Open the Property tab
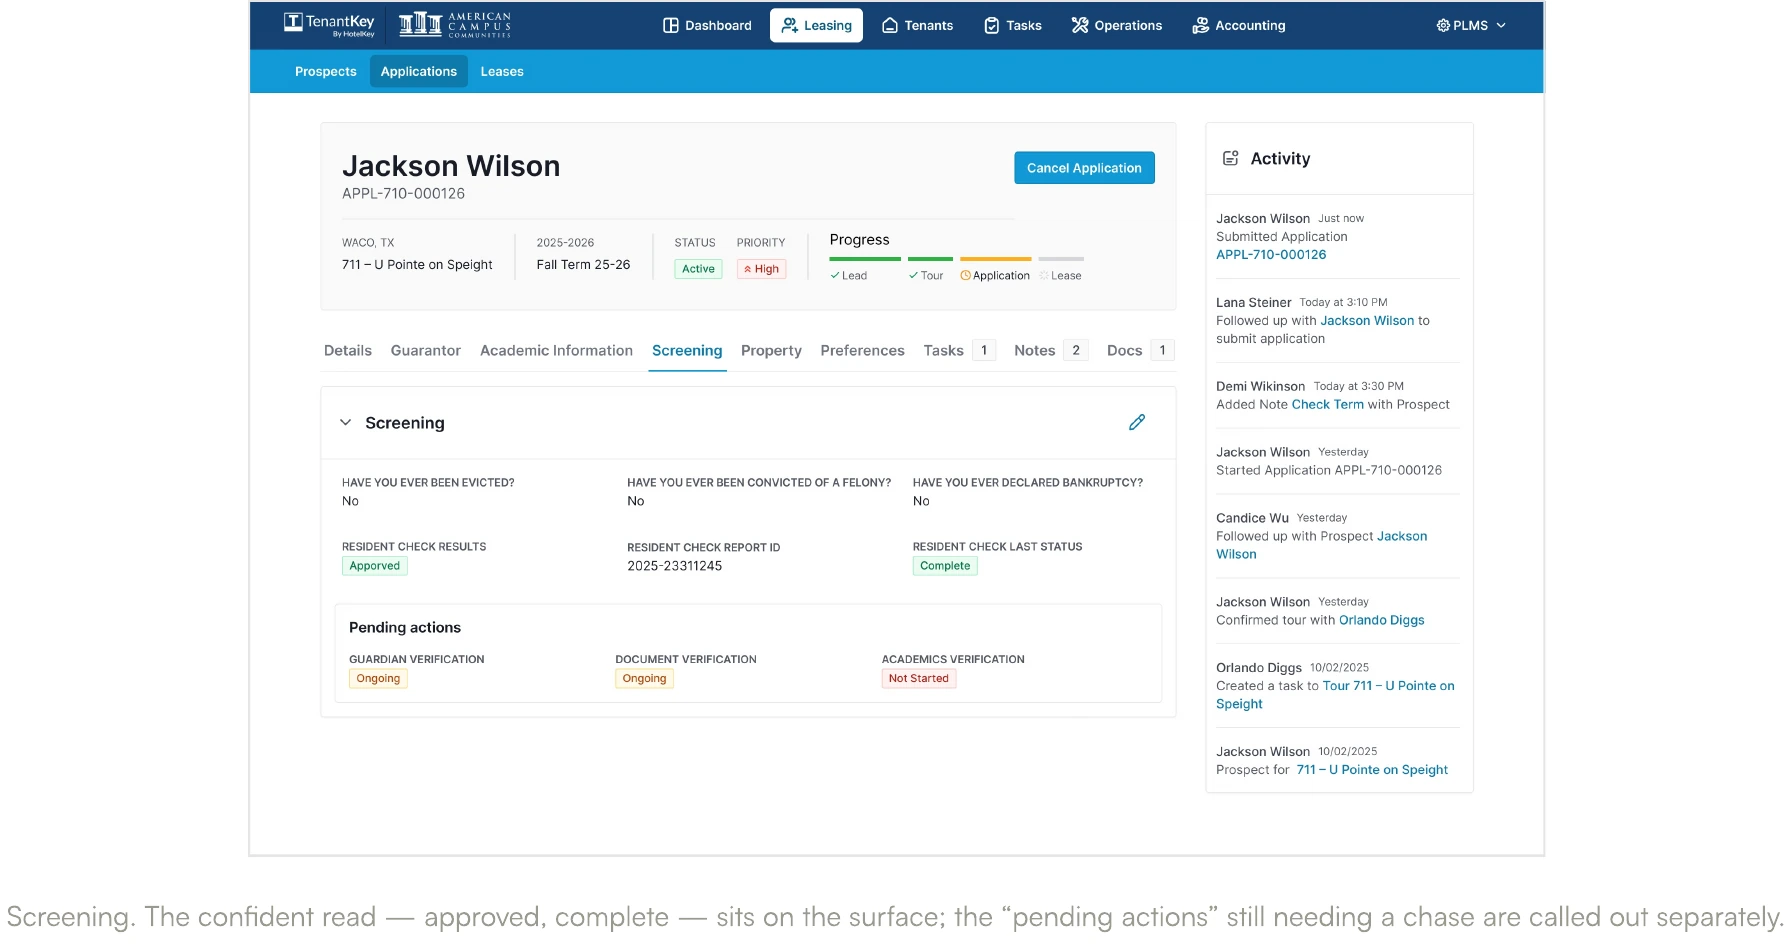Viewport: 1792px width, 944px height. (x=771, y=350)
